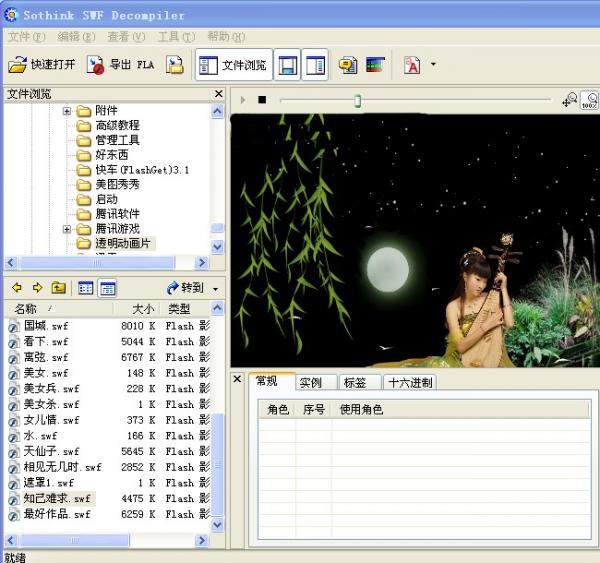Click the Export FLA (导出 FLA) button

click(x=121, y=65)
